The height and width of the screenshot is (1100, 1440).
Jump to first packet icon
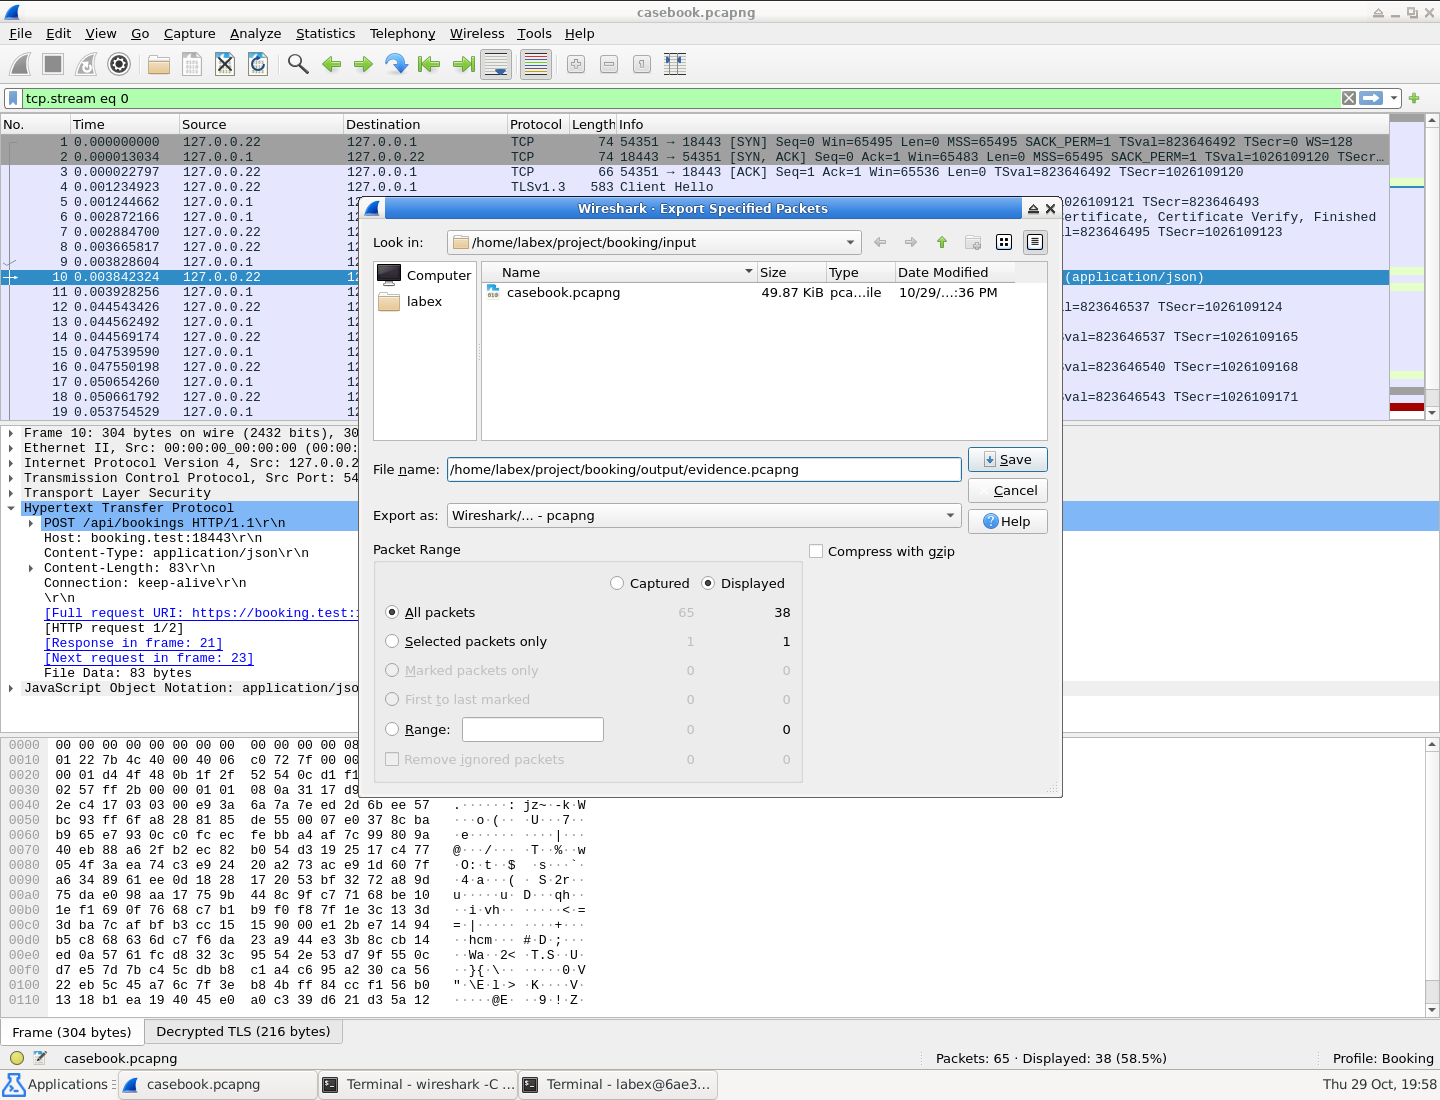(429, 65)
